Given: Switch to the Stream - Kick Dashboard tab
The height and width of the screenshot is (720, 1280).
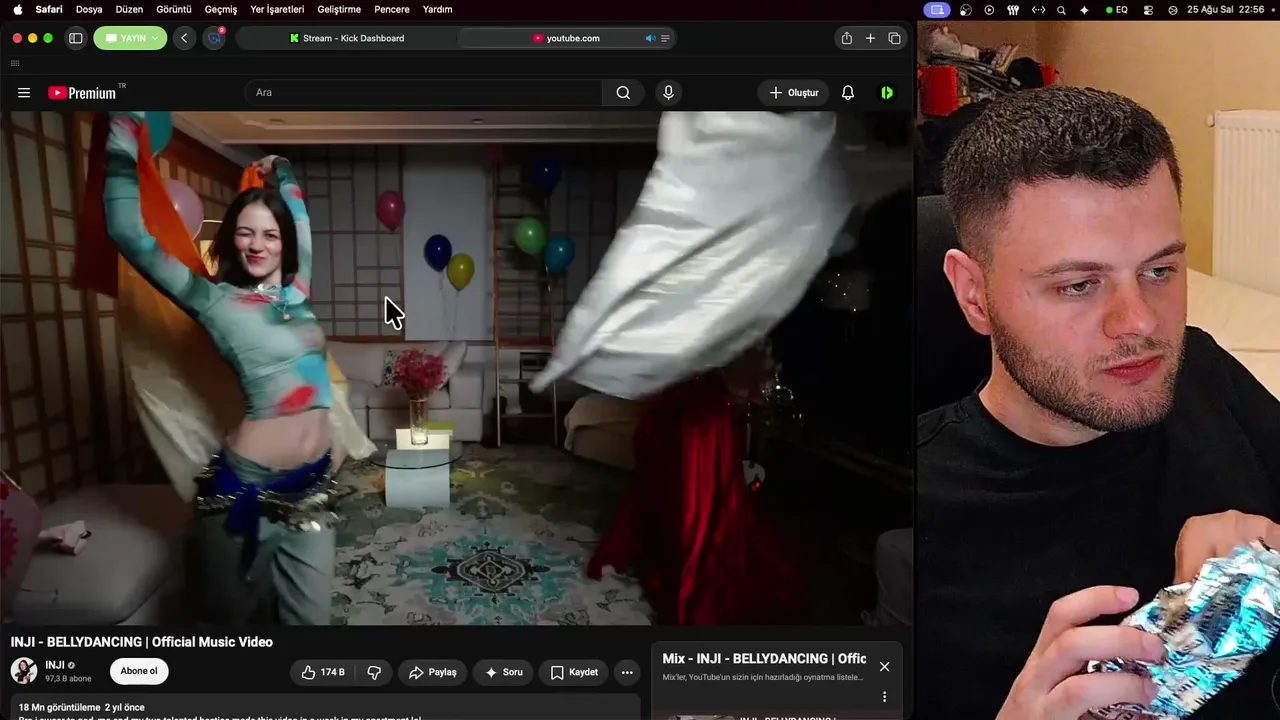Looking at the screenshot, I should click(347, 38).
